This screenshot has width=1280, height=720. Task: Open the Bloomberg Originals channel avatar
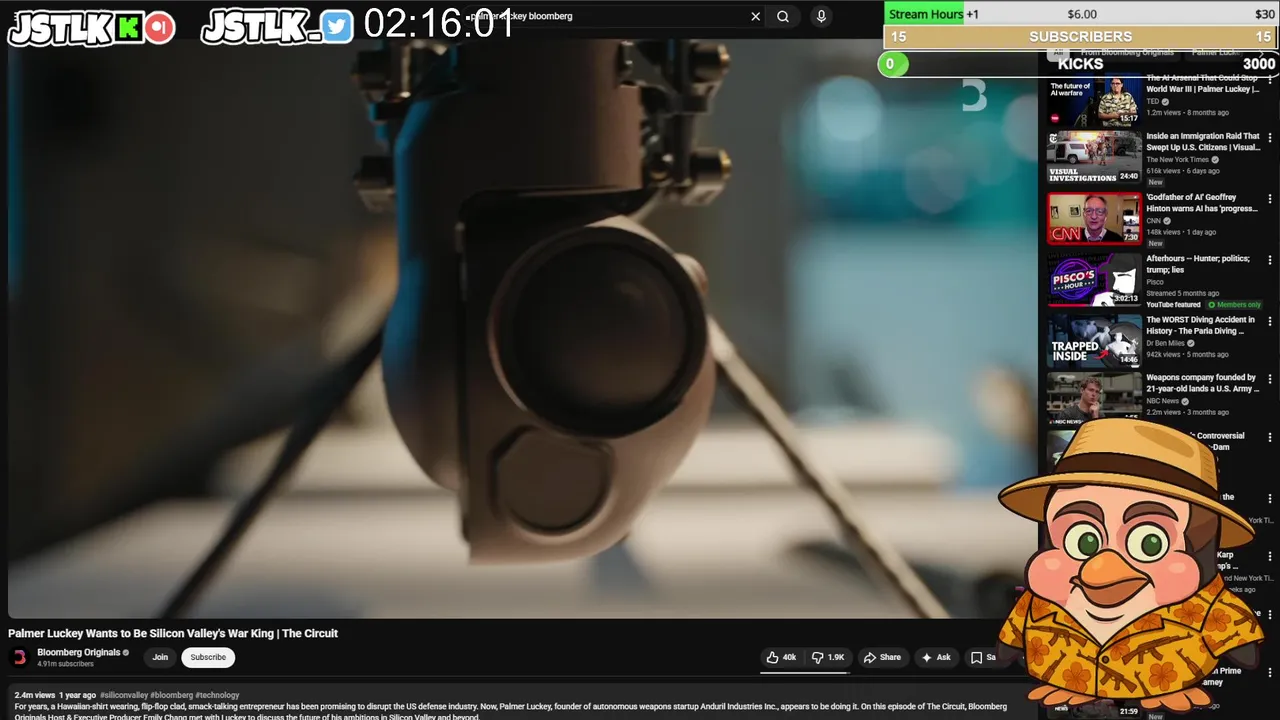coord(19,657)
